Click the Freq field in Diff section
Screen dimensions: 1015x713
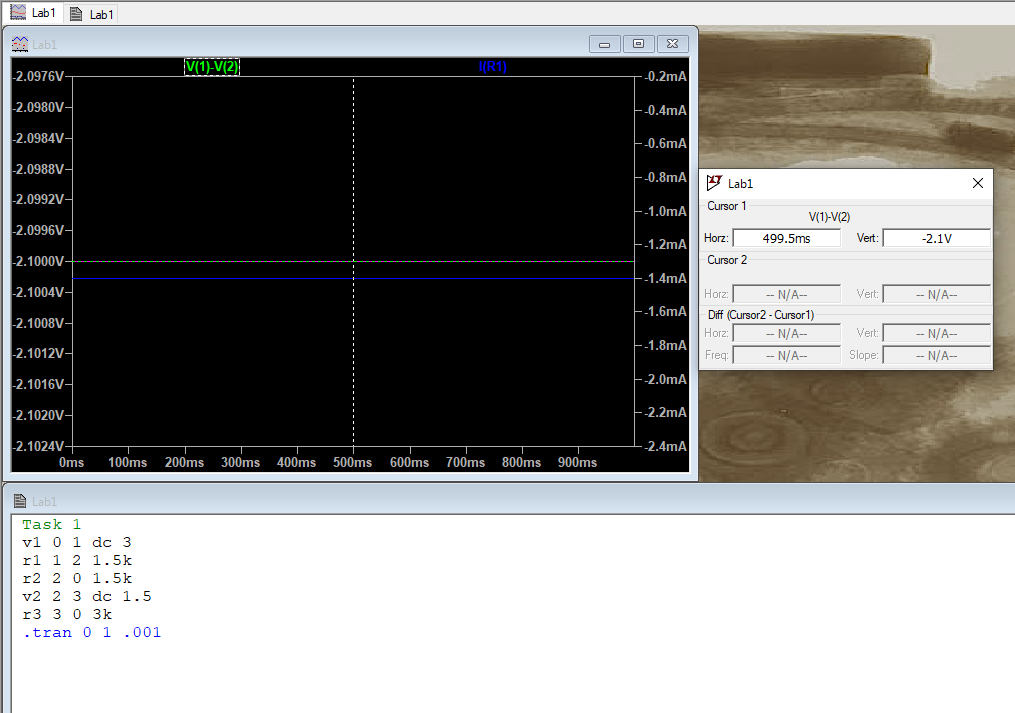click(786, 355)
